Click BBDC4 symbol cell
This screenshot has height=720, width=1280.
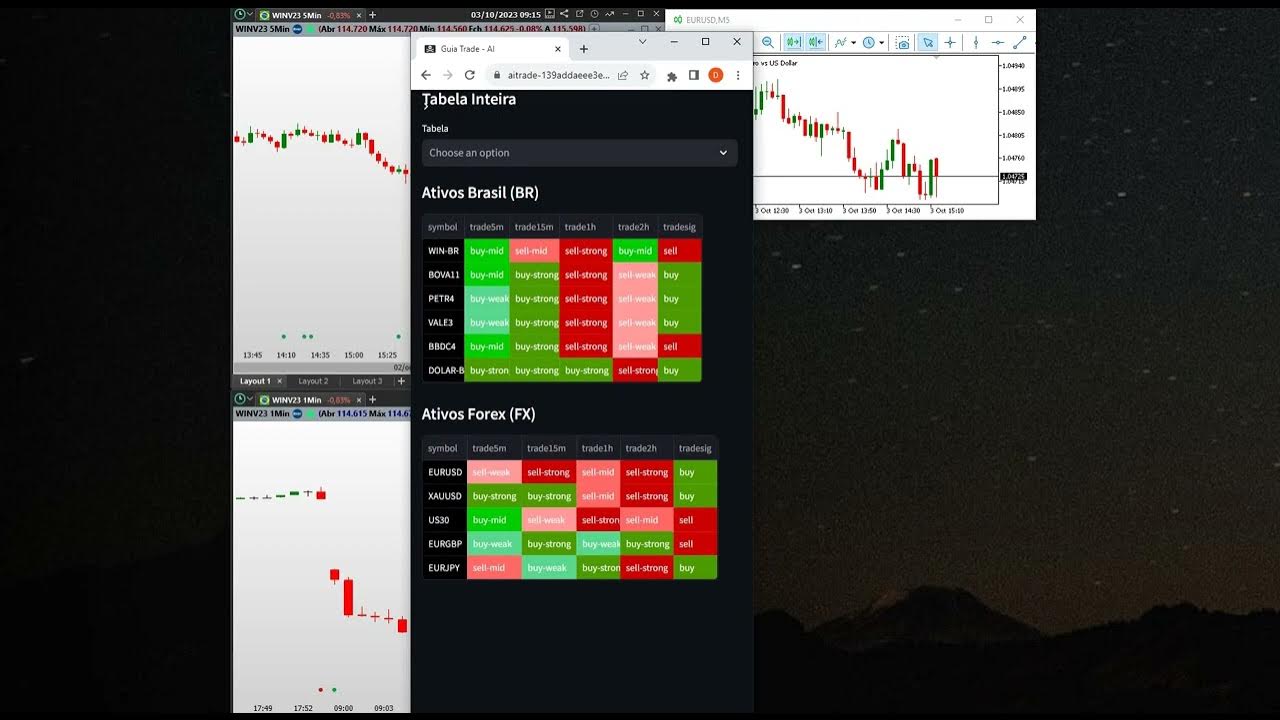(x=443, y=347)
